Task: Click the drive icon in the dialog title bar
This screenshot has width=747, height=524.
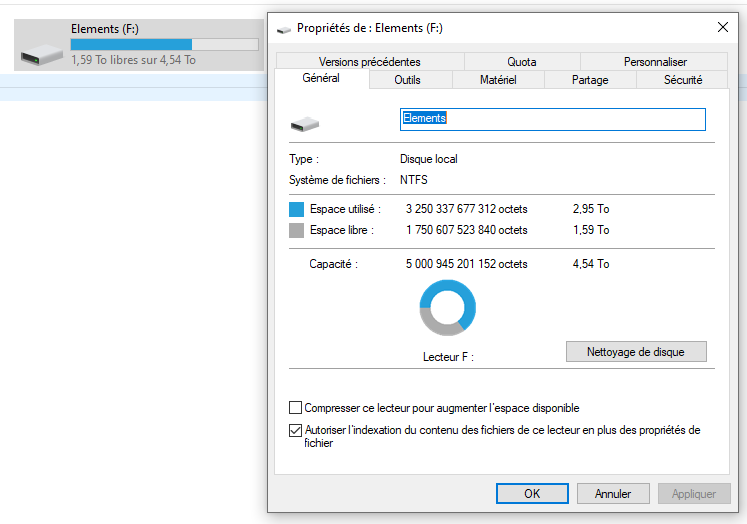Action: click(285, 29)
